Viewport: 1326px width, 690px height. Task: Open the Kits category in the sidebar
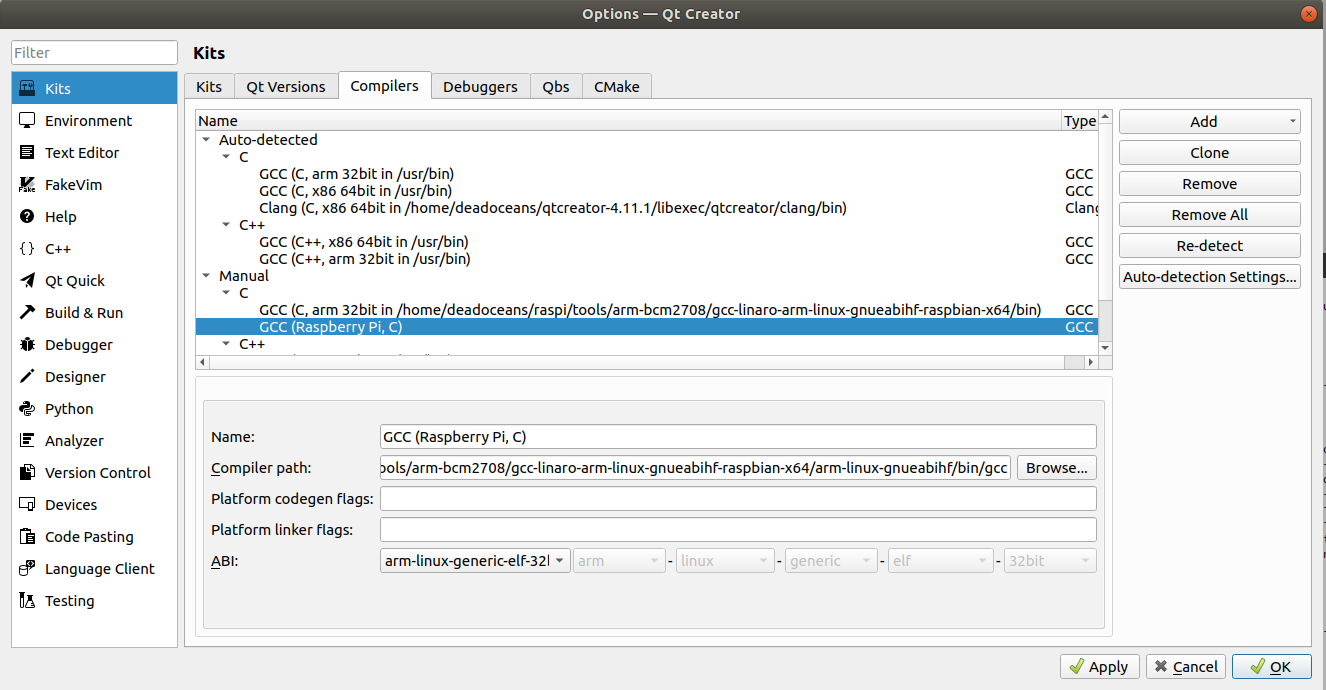coord(94,89)
